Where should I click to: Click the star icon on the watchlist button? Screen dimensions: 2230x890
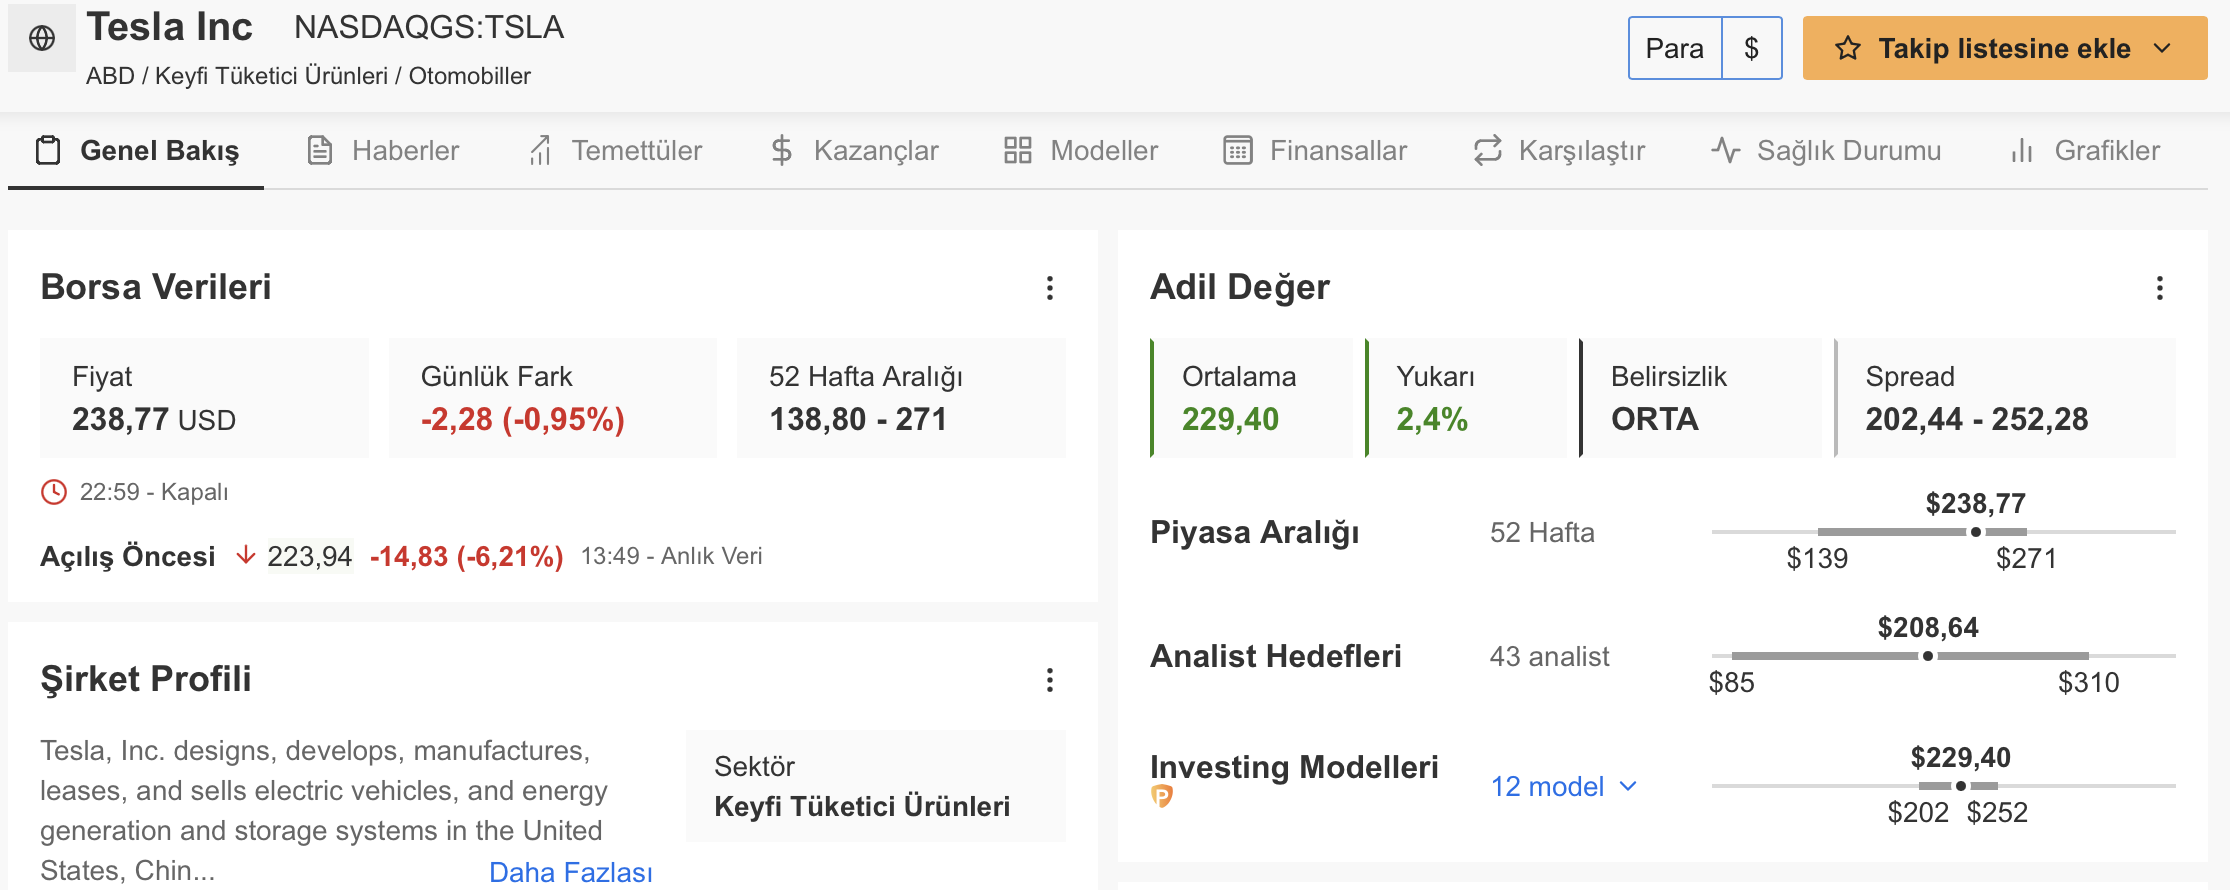(x=1848, y=48)
